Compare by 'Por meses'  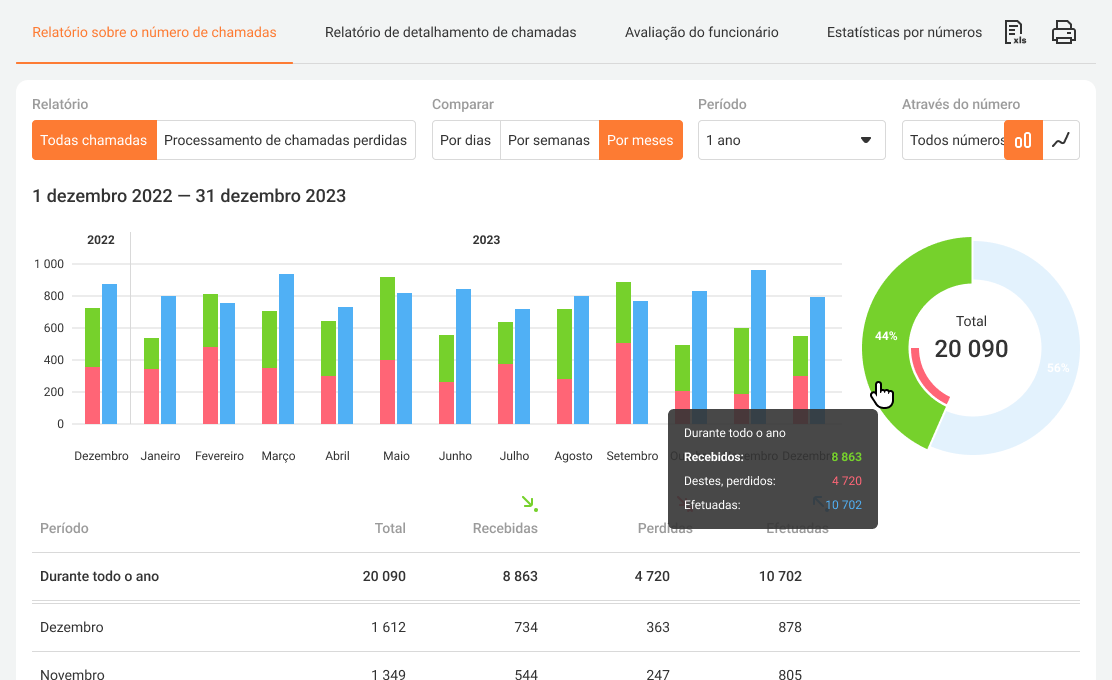pos(640,140)
